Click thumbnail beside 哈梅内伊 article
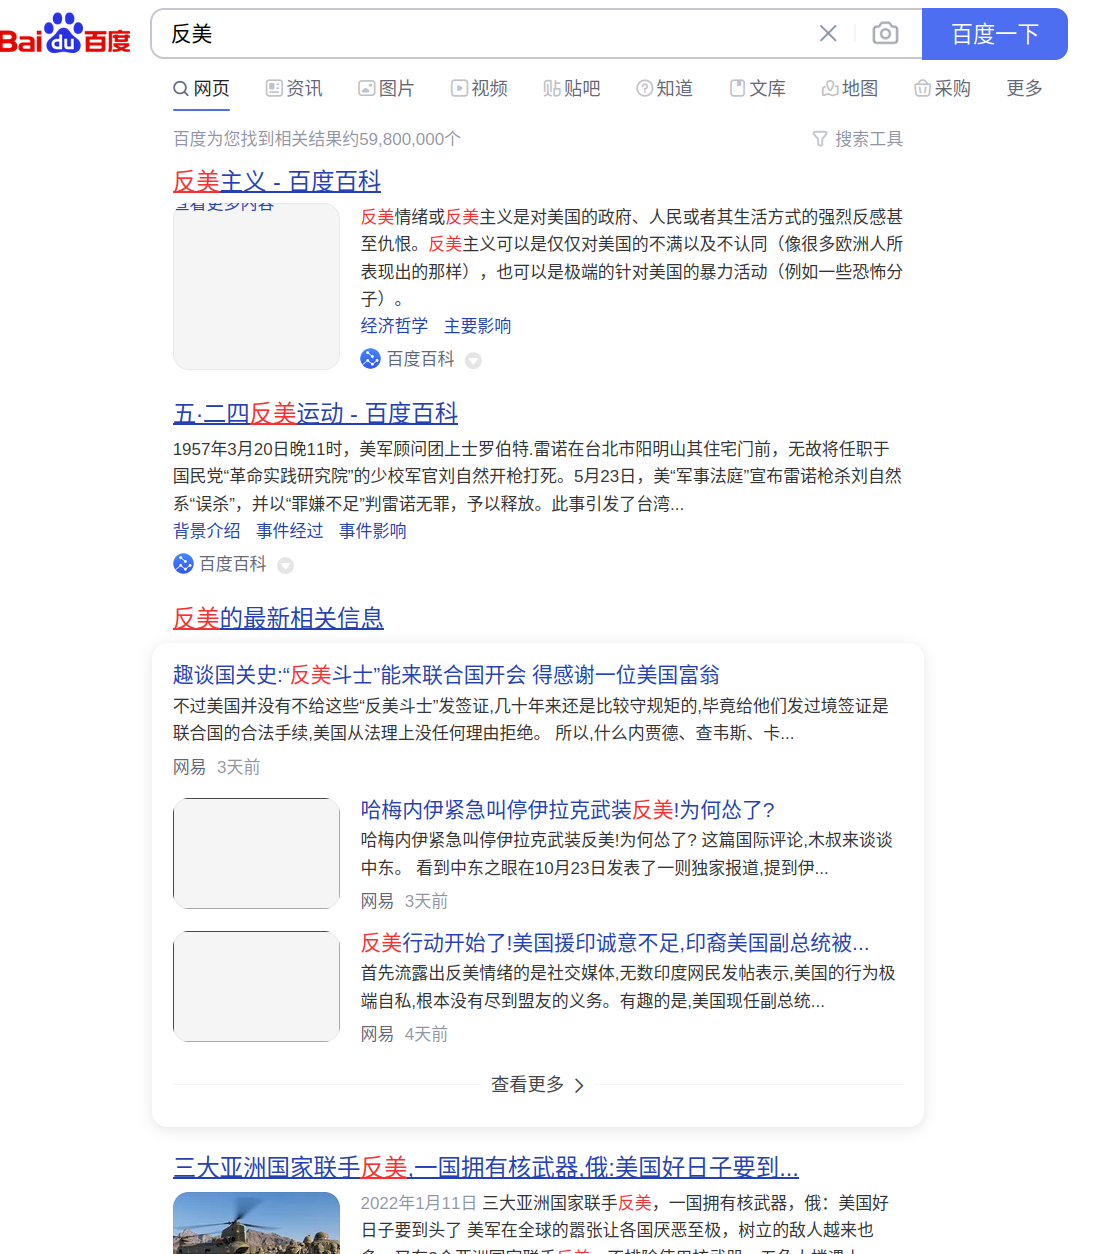 (256, 853)
